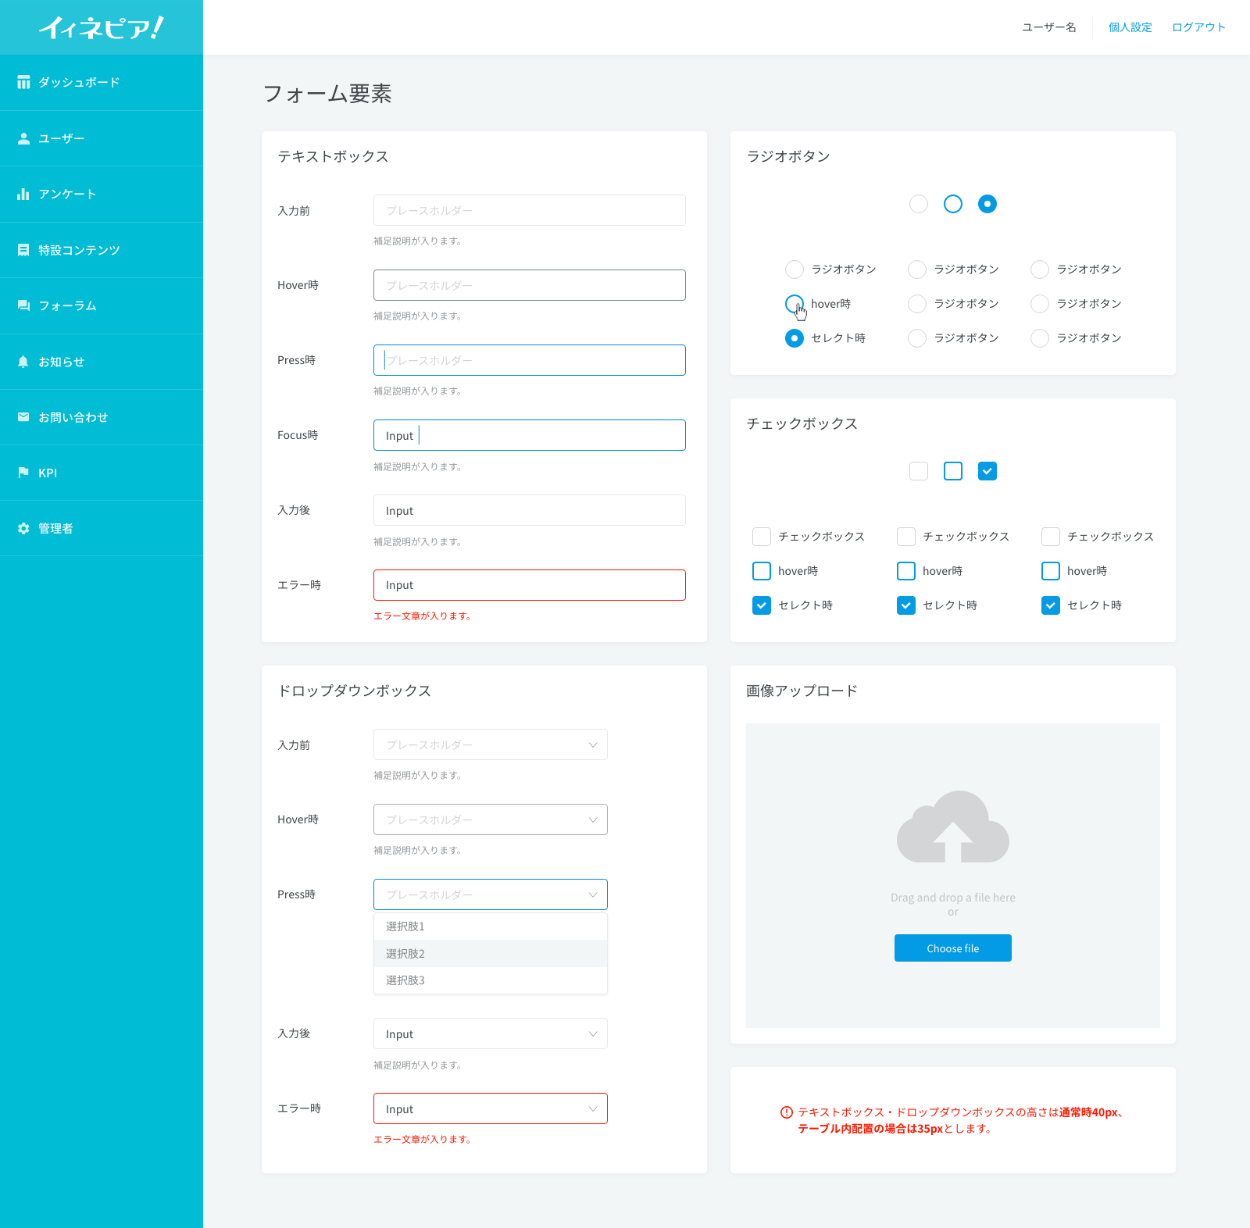Open 特設コンテンツ menu item in sidebar
Image resolution: width=1250 pixels, height=1228 pixels.
(79, 250)
